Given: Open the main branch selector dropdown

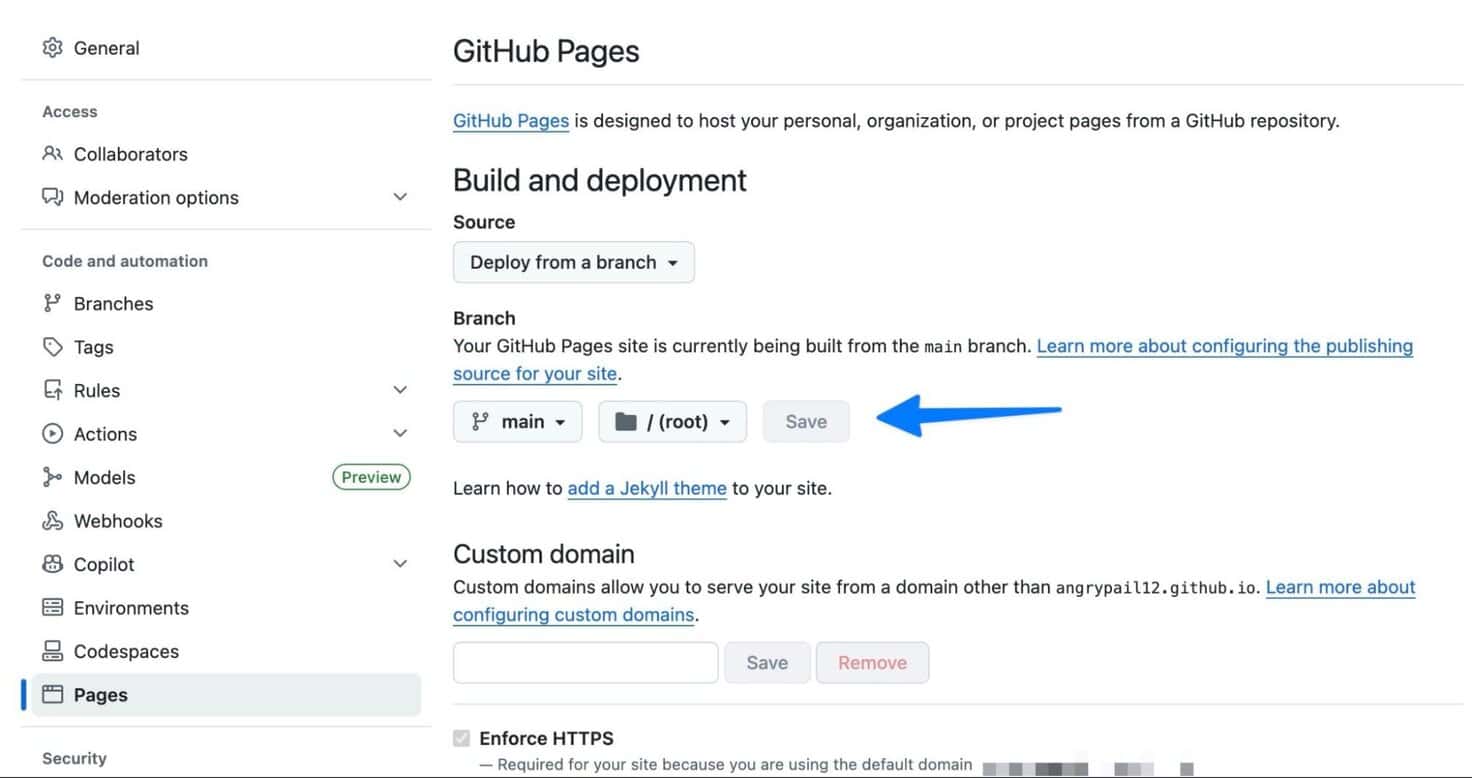Looking at the screenshot, I should point(517,422).
